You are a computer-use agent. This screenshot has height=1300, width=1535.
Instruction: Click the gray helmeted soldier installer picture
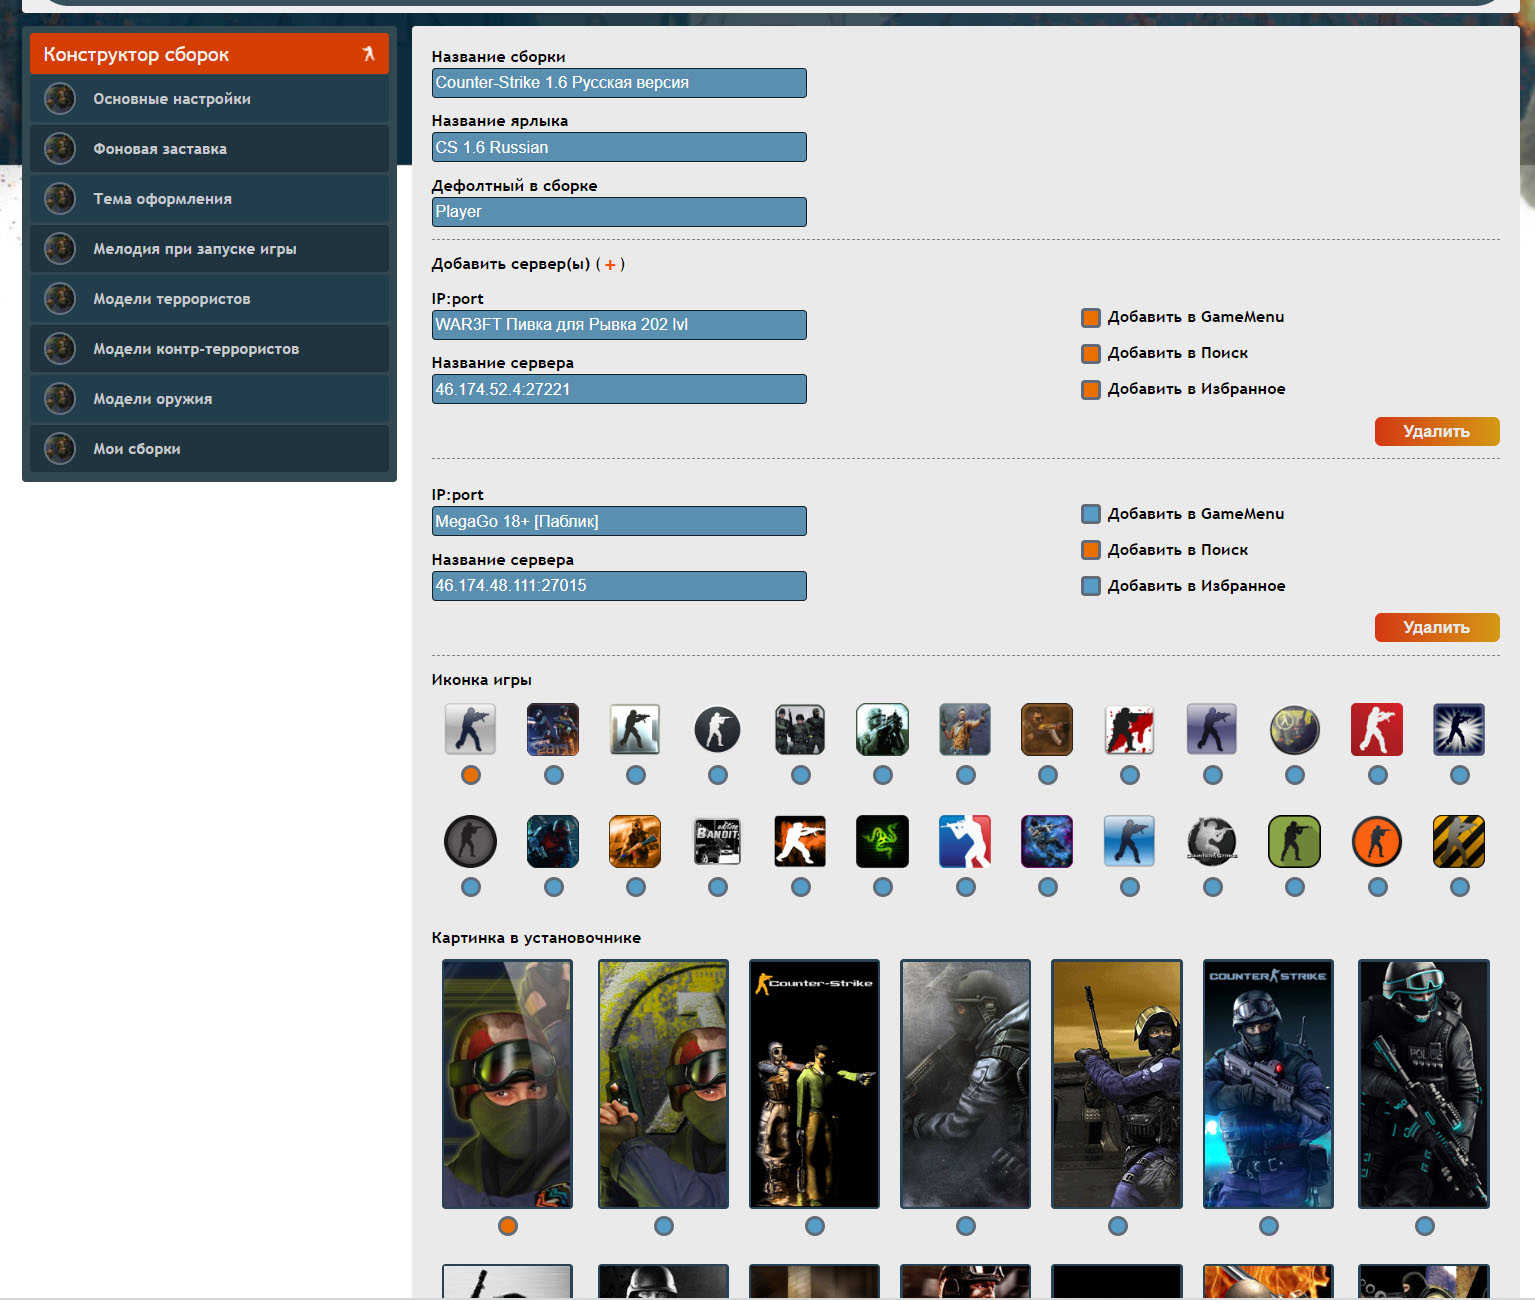pos(965,1084)
